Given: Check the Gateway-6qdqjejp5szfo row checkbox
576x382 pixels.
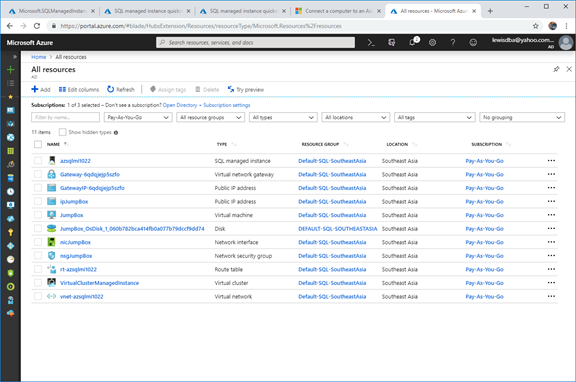Looking at the screenshot, I should [x=38, y=174].
